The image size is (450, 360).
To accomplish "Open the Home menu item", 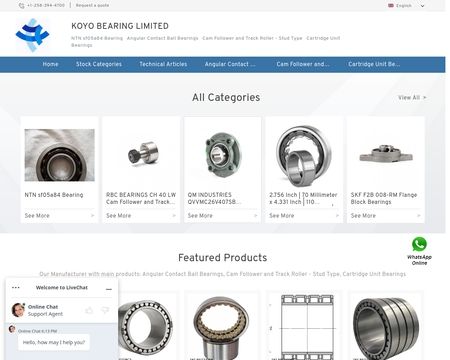I will 50,64.
